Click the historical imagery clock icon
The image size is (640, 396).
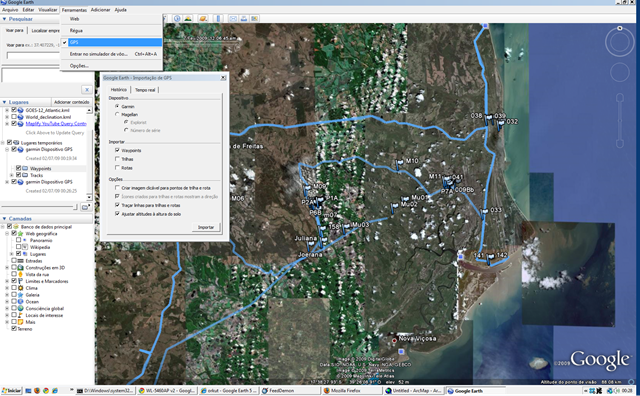177,18
